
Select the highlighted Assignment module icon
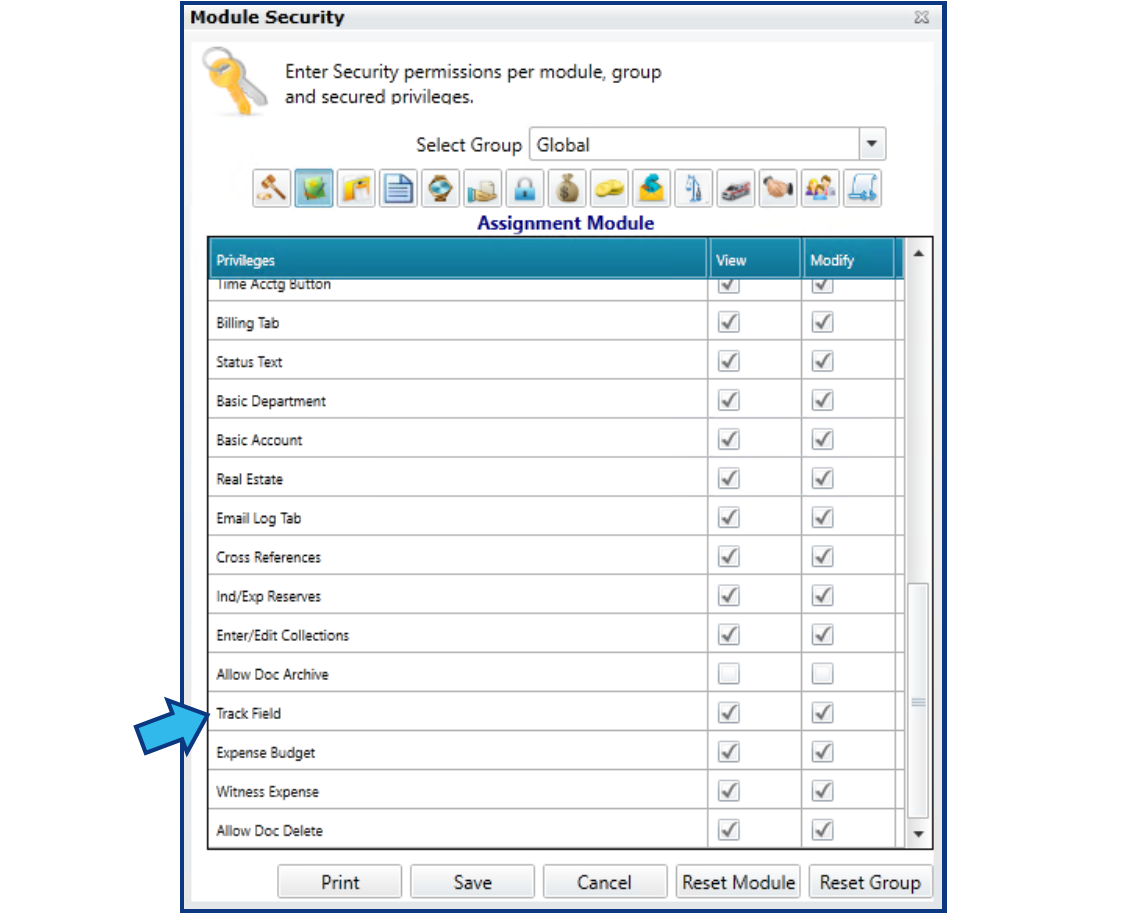tap(314, 189)
